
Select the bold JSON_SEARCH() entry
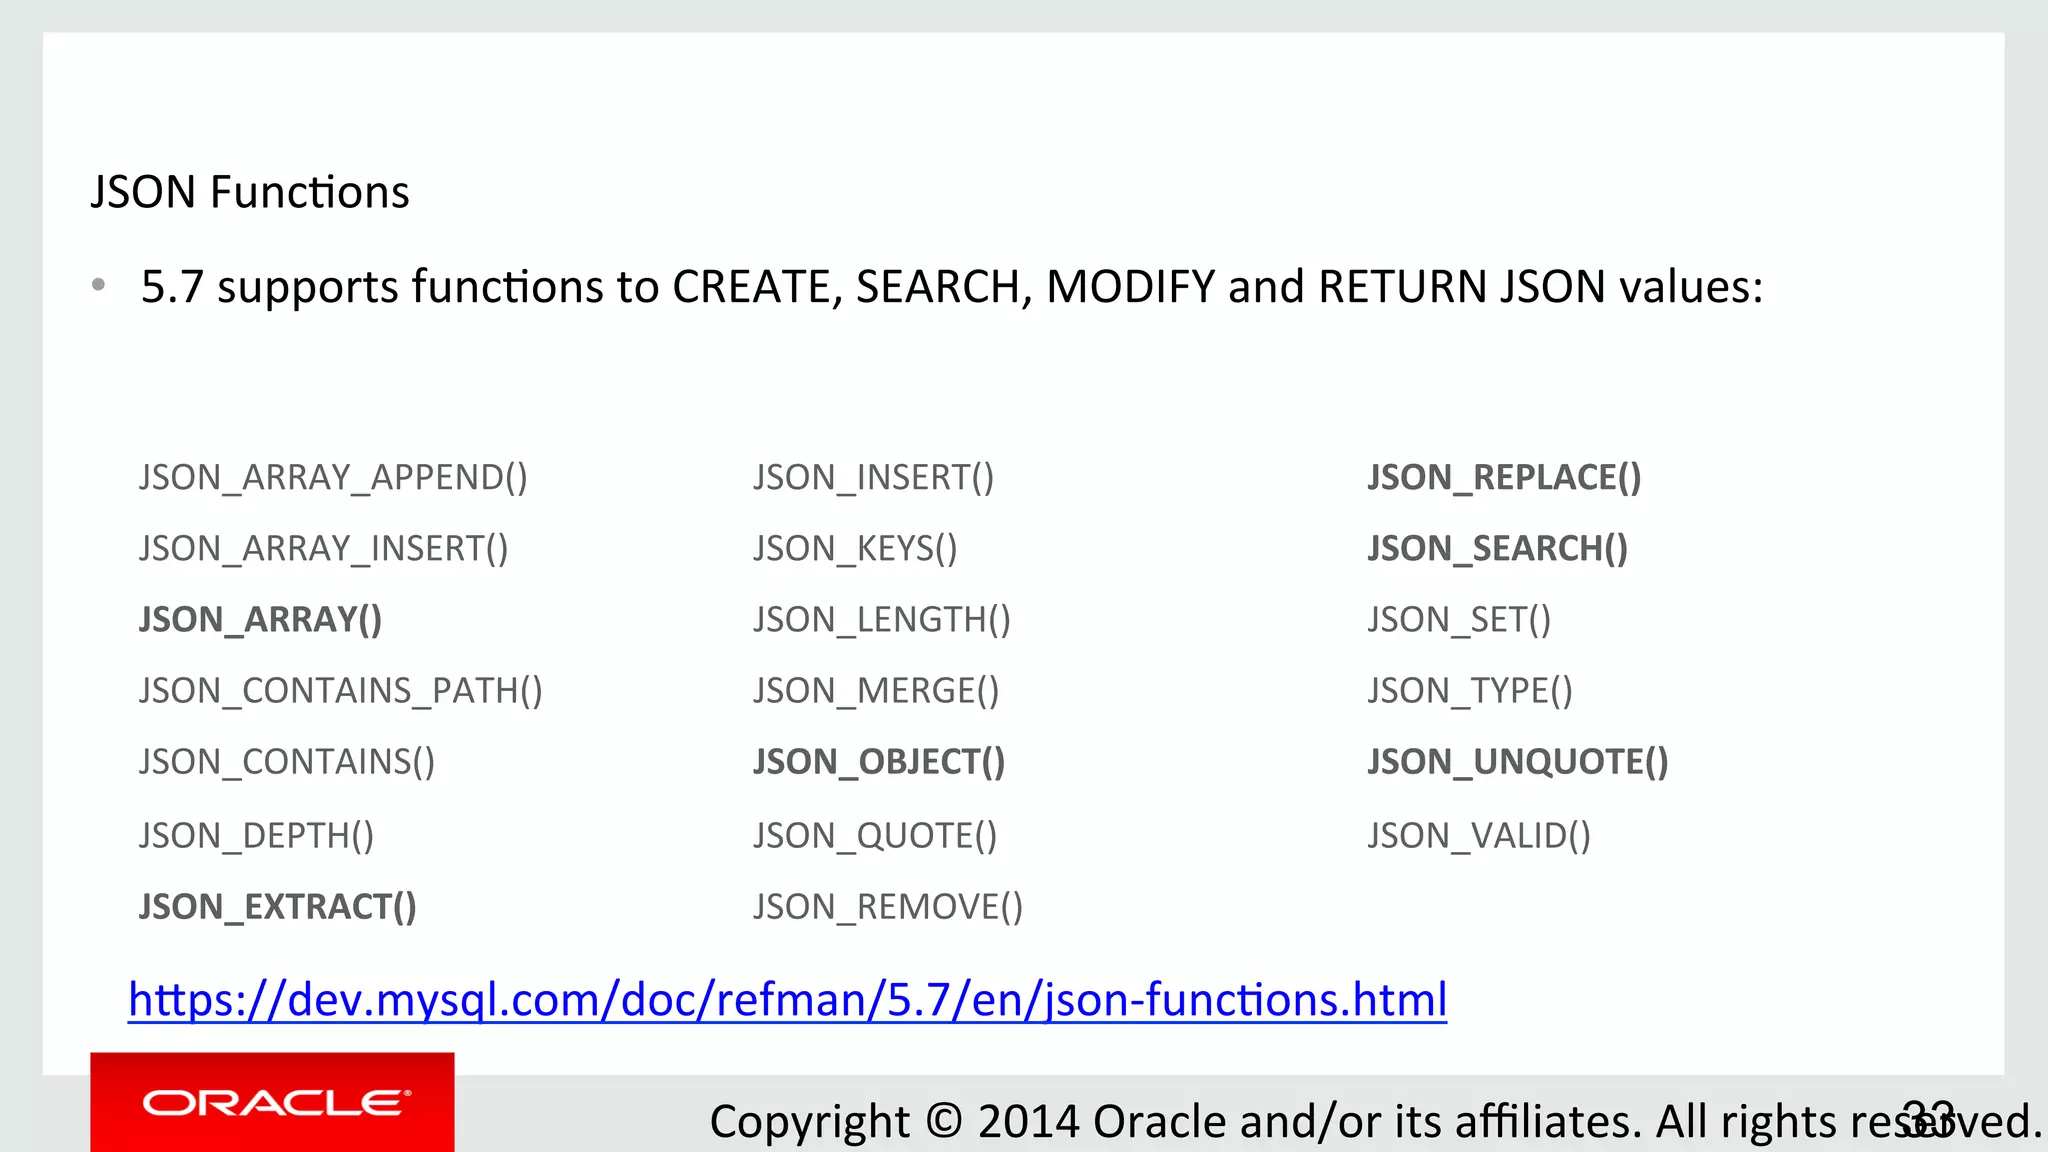(1498, 549)
